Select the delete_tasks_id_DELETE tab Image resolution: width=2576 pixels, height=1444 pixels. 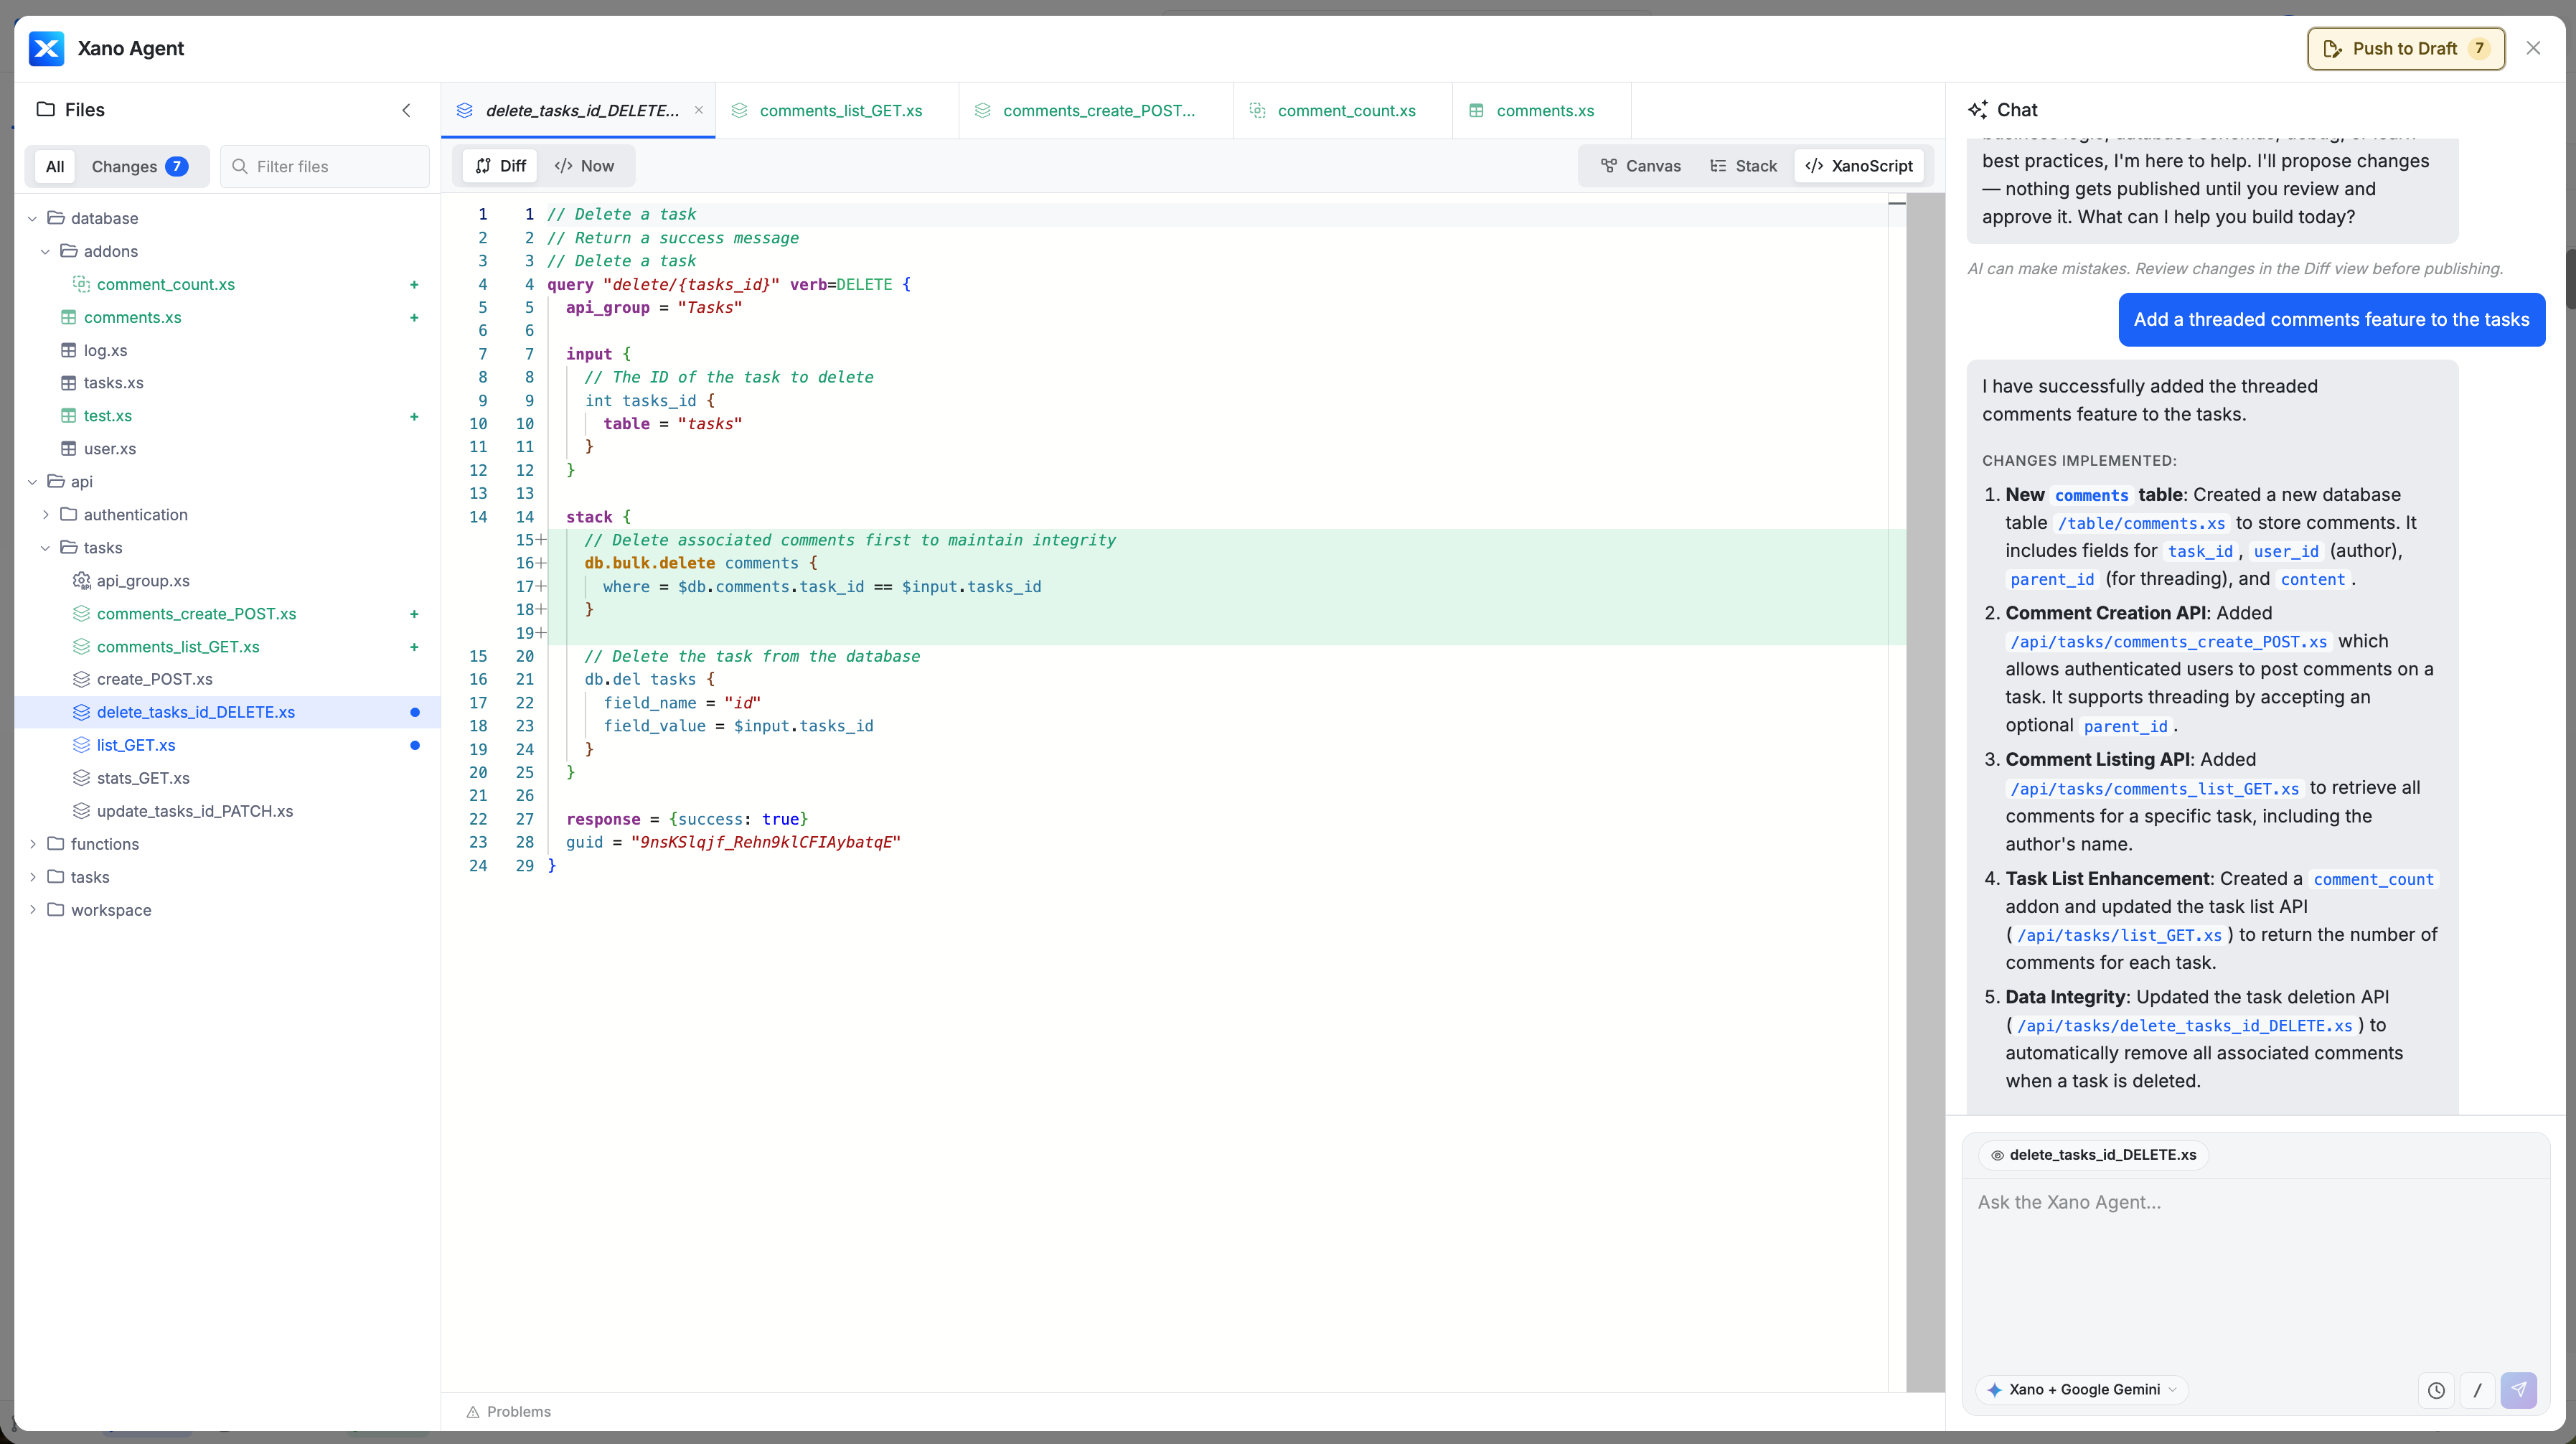click(x=580, y=110)
